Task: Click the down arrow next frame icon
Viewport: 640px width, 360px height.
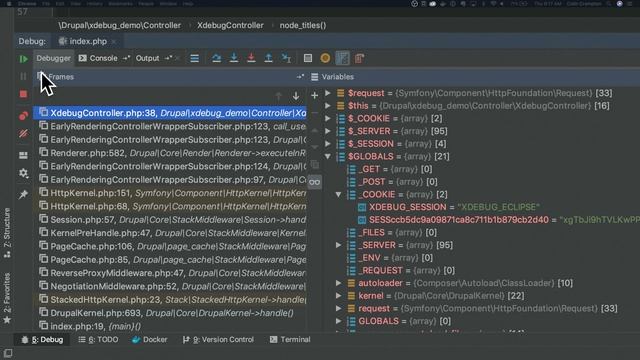Action: (296, 96)
